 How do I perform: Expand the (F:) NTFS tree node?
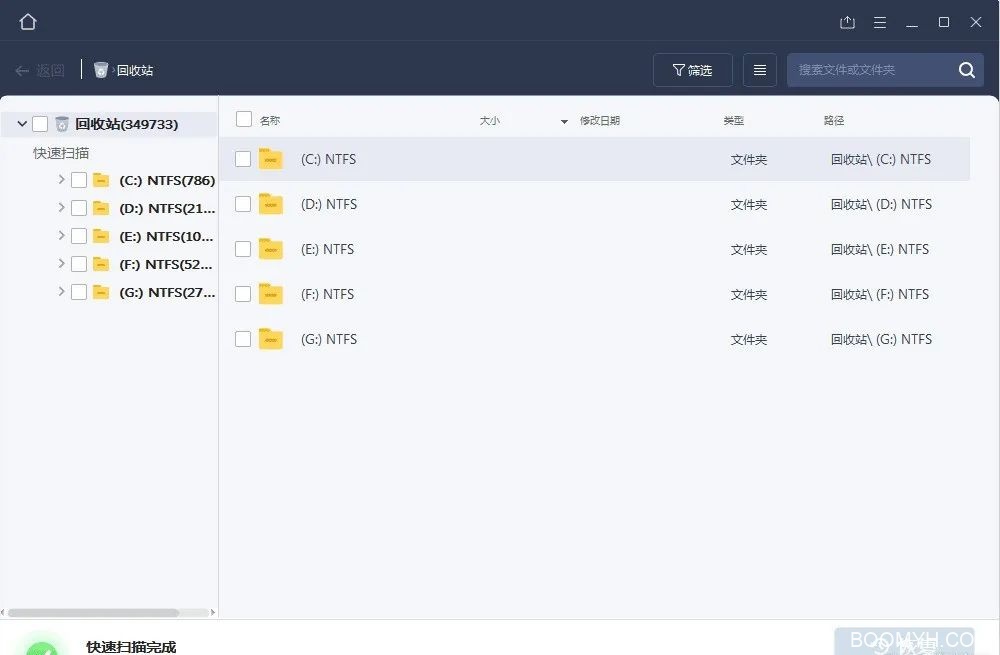[x=61, y=264]
